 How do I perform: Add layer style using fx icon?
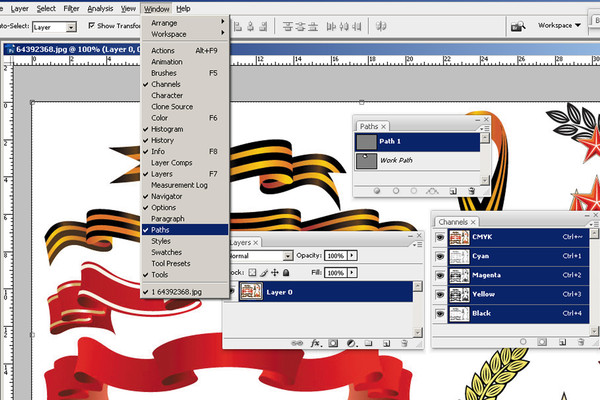point(314,342)
